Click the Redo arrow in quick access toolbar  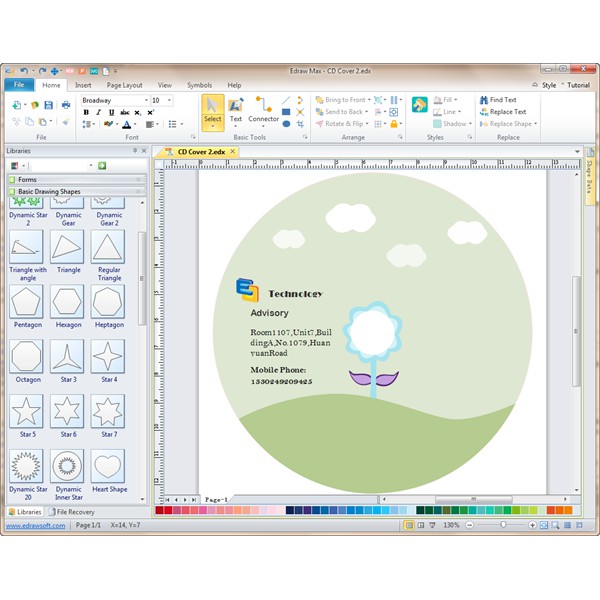point(42,71)
